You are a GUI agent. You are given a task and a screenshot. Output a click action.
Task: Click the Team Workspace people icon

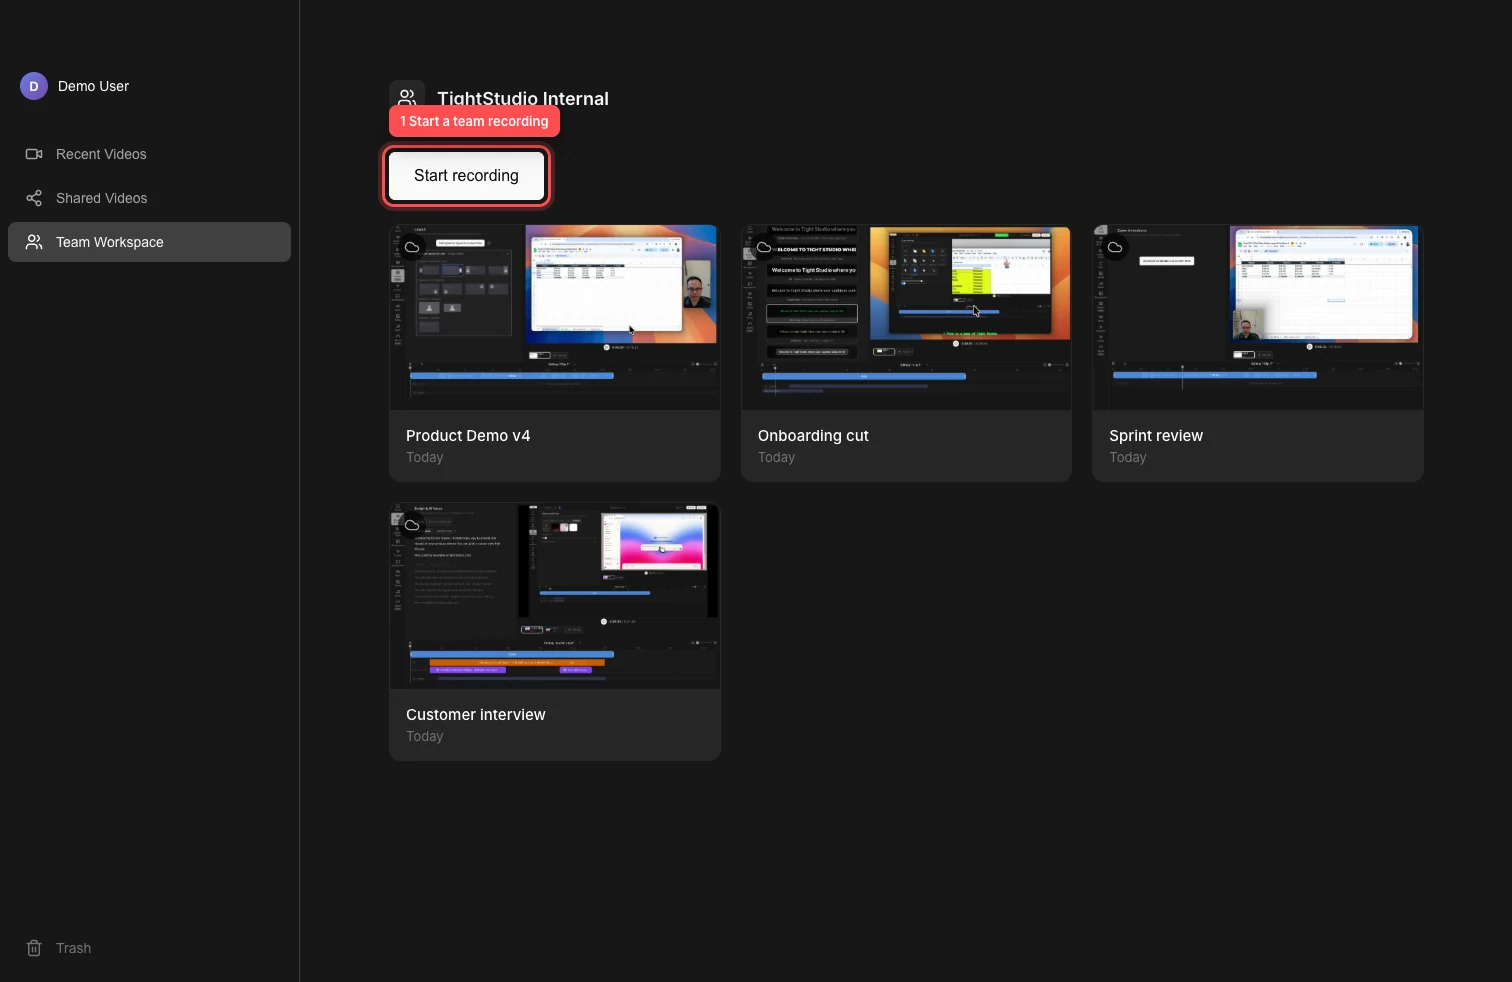pos(34,242)
